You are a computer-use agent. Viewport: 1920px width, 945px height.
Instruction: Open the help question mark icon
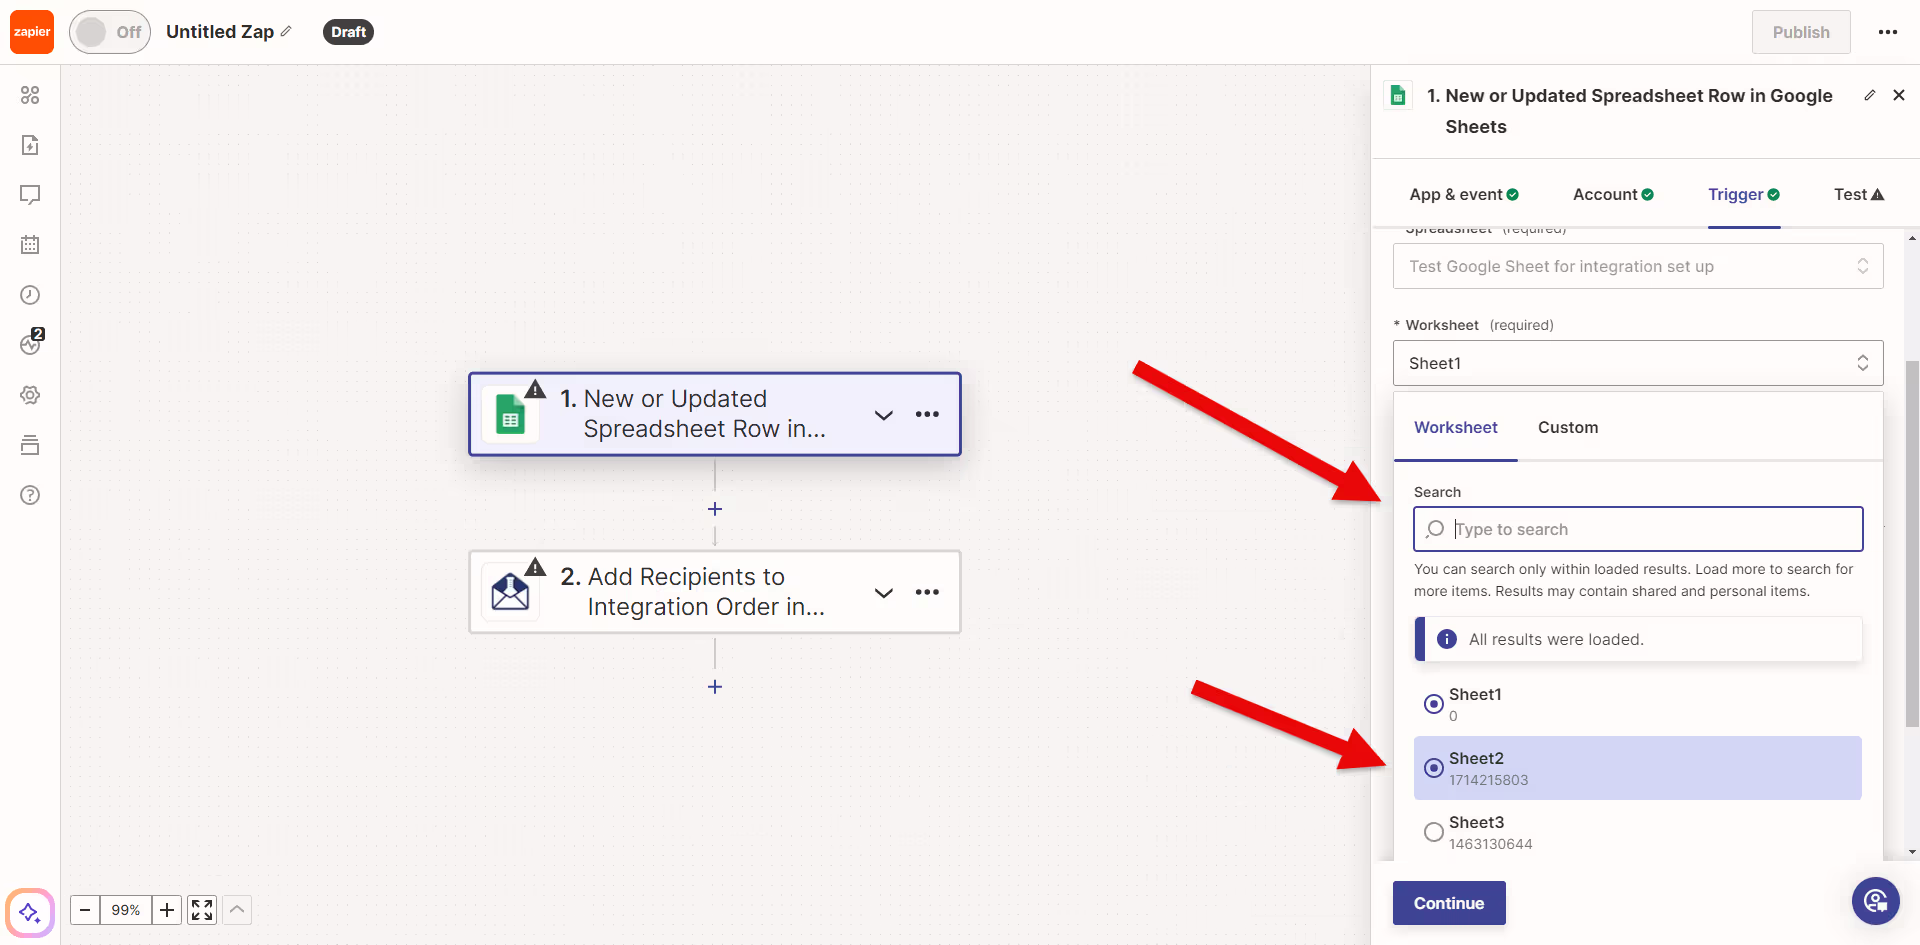30,495
